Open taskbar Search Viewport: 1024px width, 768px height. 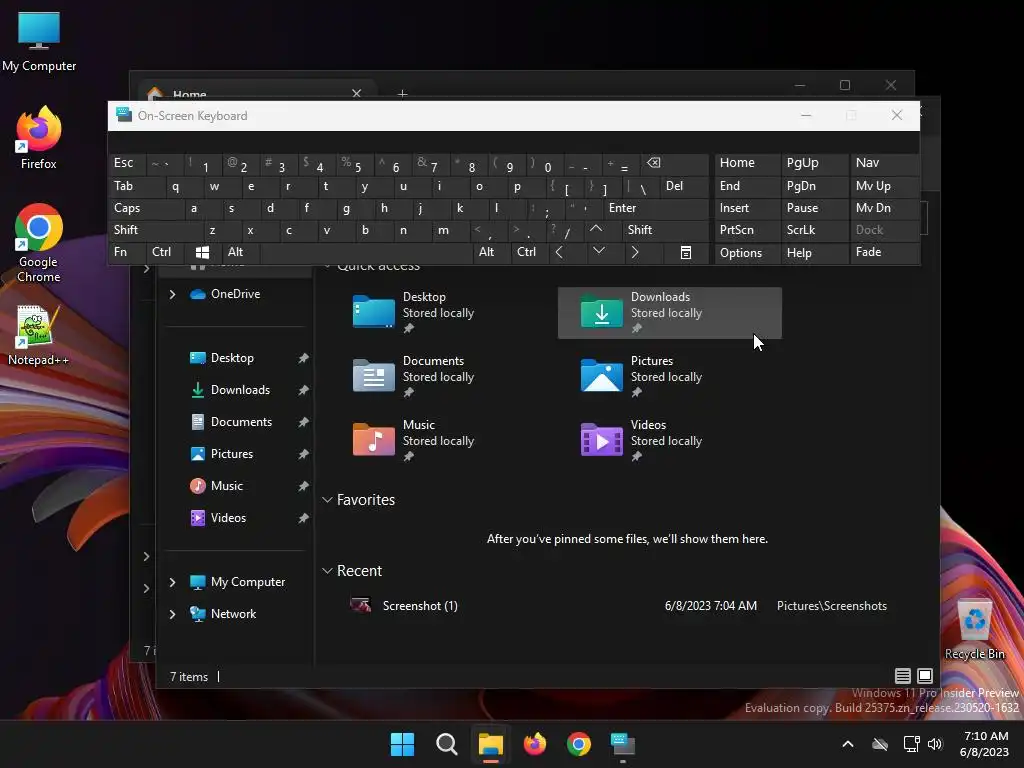pos(447,744)
